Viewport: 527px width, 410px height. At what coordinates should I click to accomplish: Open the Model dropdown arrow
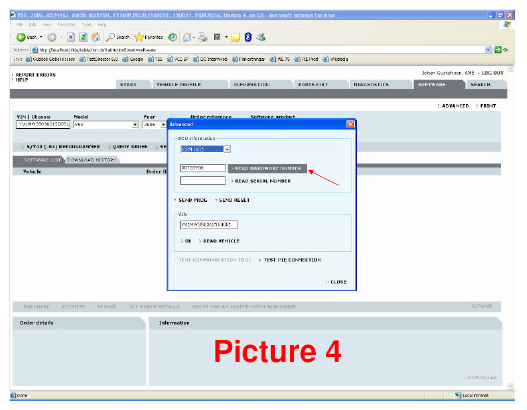tap(135, 125)
